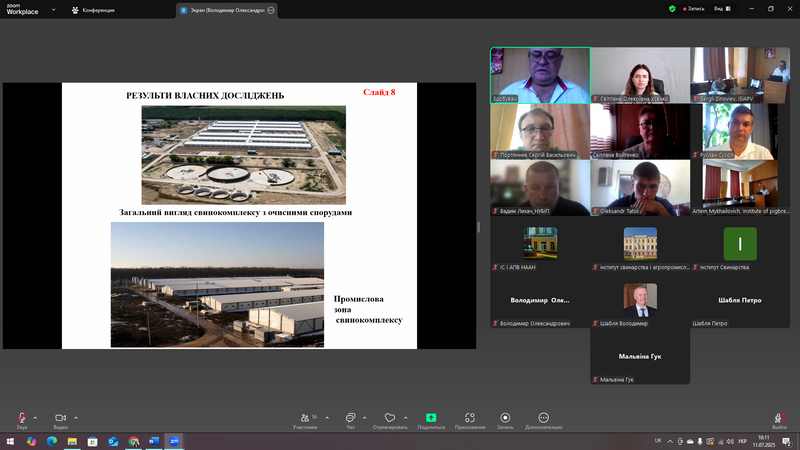This screenshot has height=450, width=800.
Task: Click the minus icon on the Экран tab
Action: point(271,10)
